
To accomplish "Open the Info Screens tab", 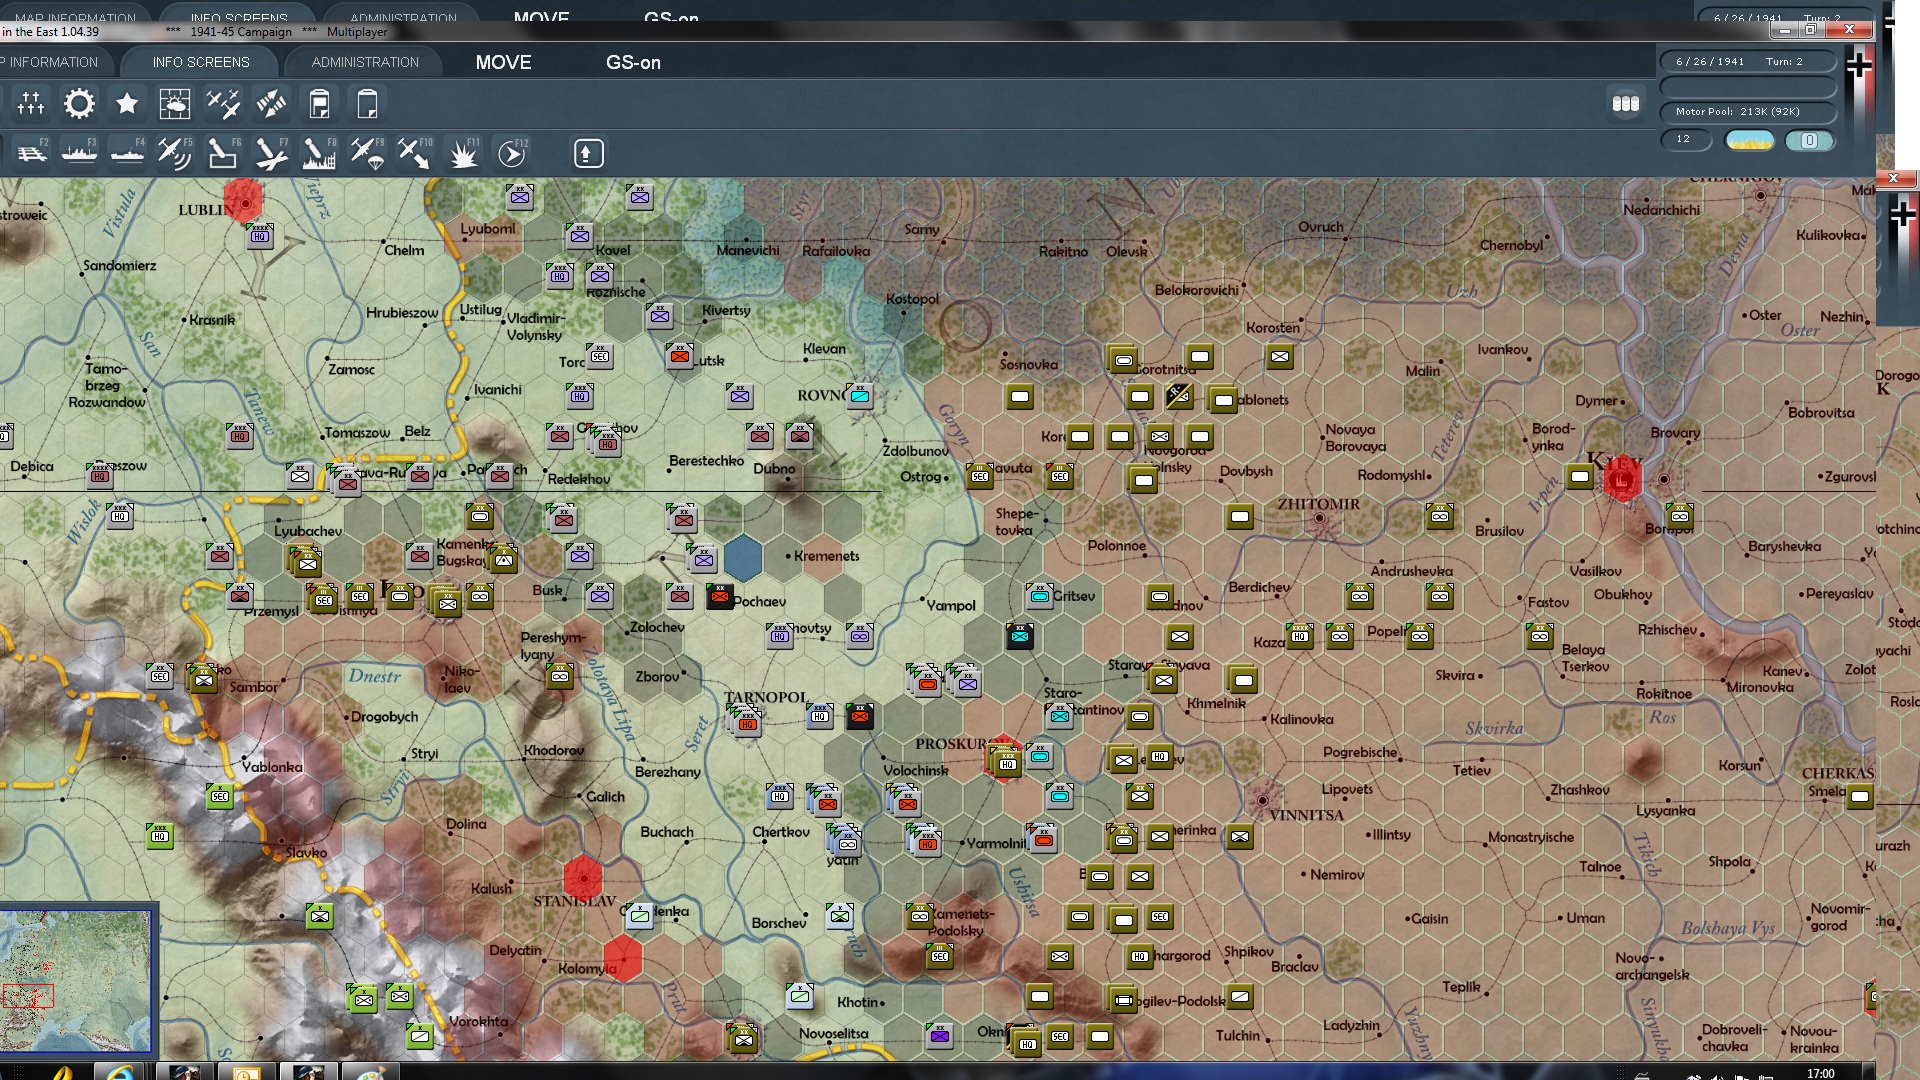I will pos(201,62).
